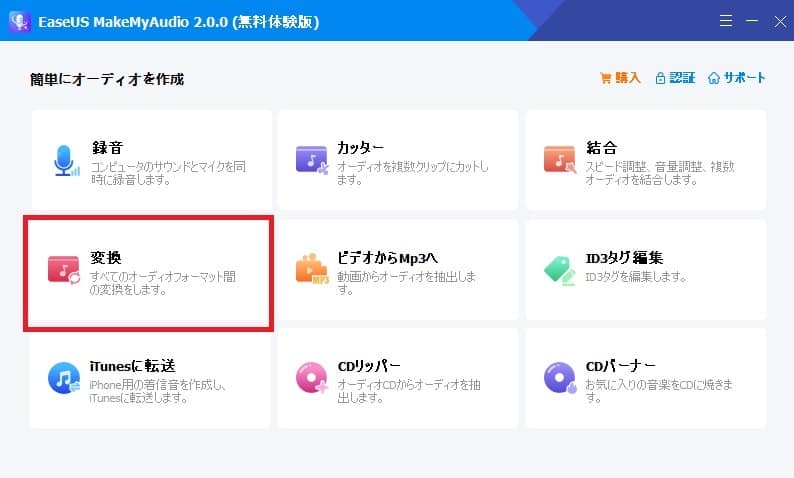This screenshot has height=478, width=794.
Task: Click description すべてのオーディオフォーマット間の変換をします
Action: [x=163, y=283]
